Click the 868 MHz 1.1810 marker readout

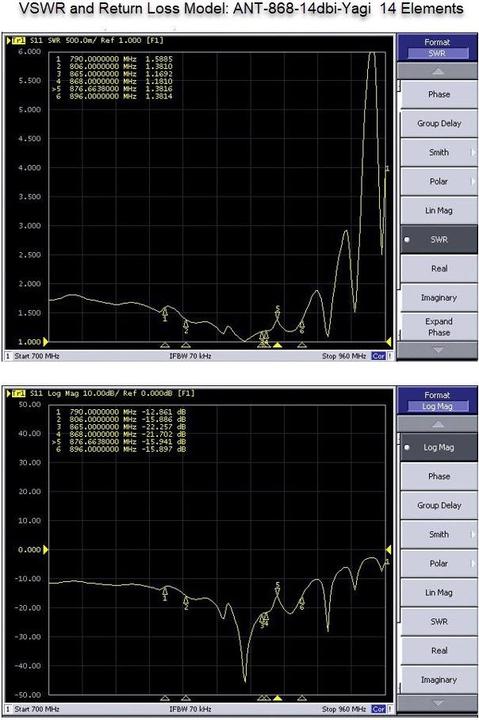point(114,81)
